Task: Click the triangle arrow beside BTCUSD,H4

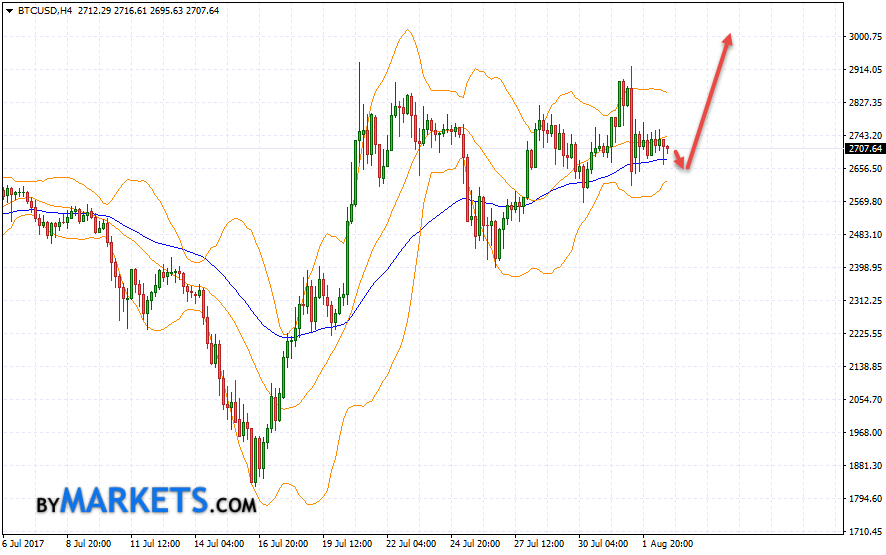Action: tap(9, 10)
